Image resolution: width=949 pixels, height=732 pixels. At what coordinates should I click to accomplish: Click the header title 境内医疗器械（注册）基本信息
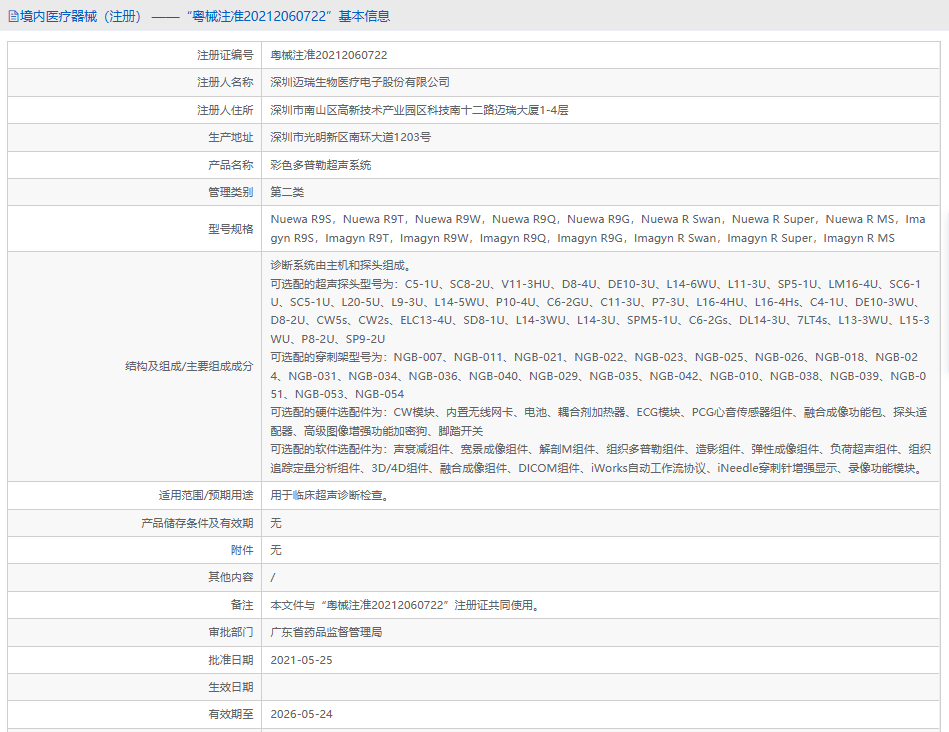[x=205, y=16]
